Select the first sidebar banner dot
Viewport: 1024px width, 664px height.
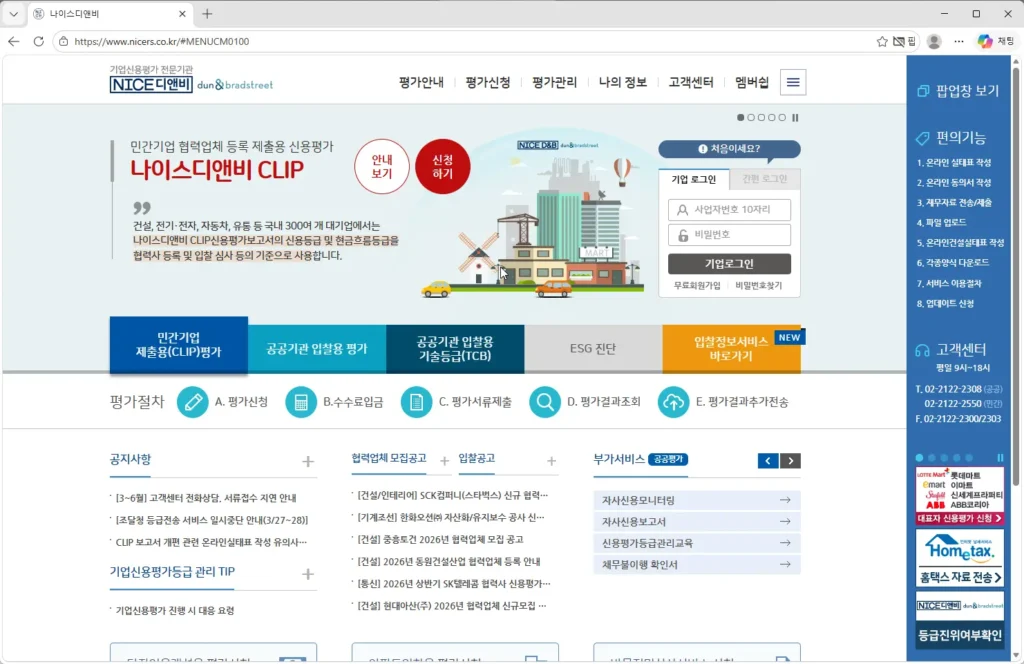(920, 458)
